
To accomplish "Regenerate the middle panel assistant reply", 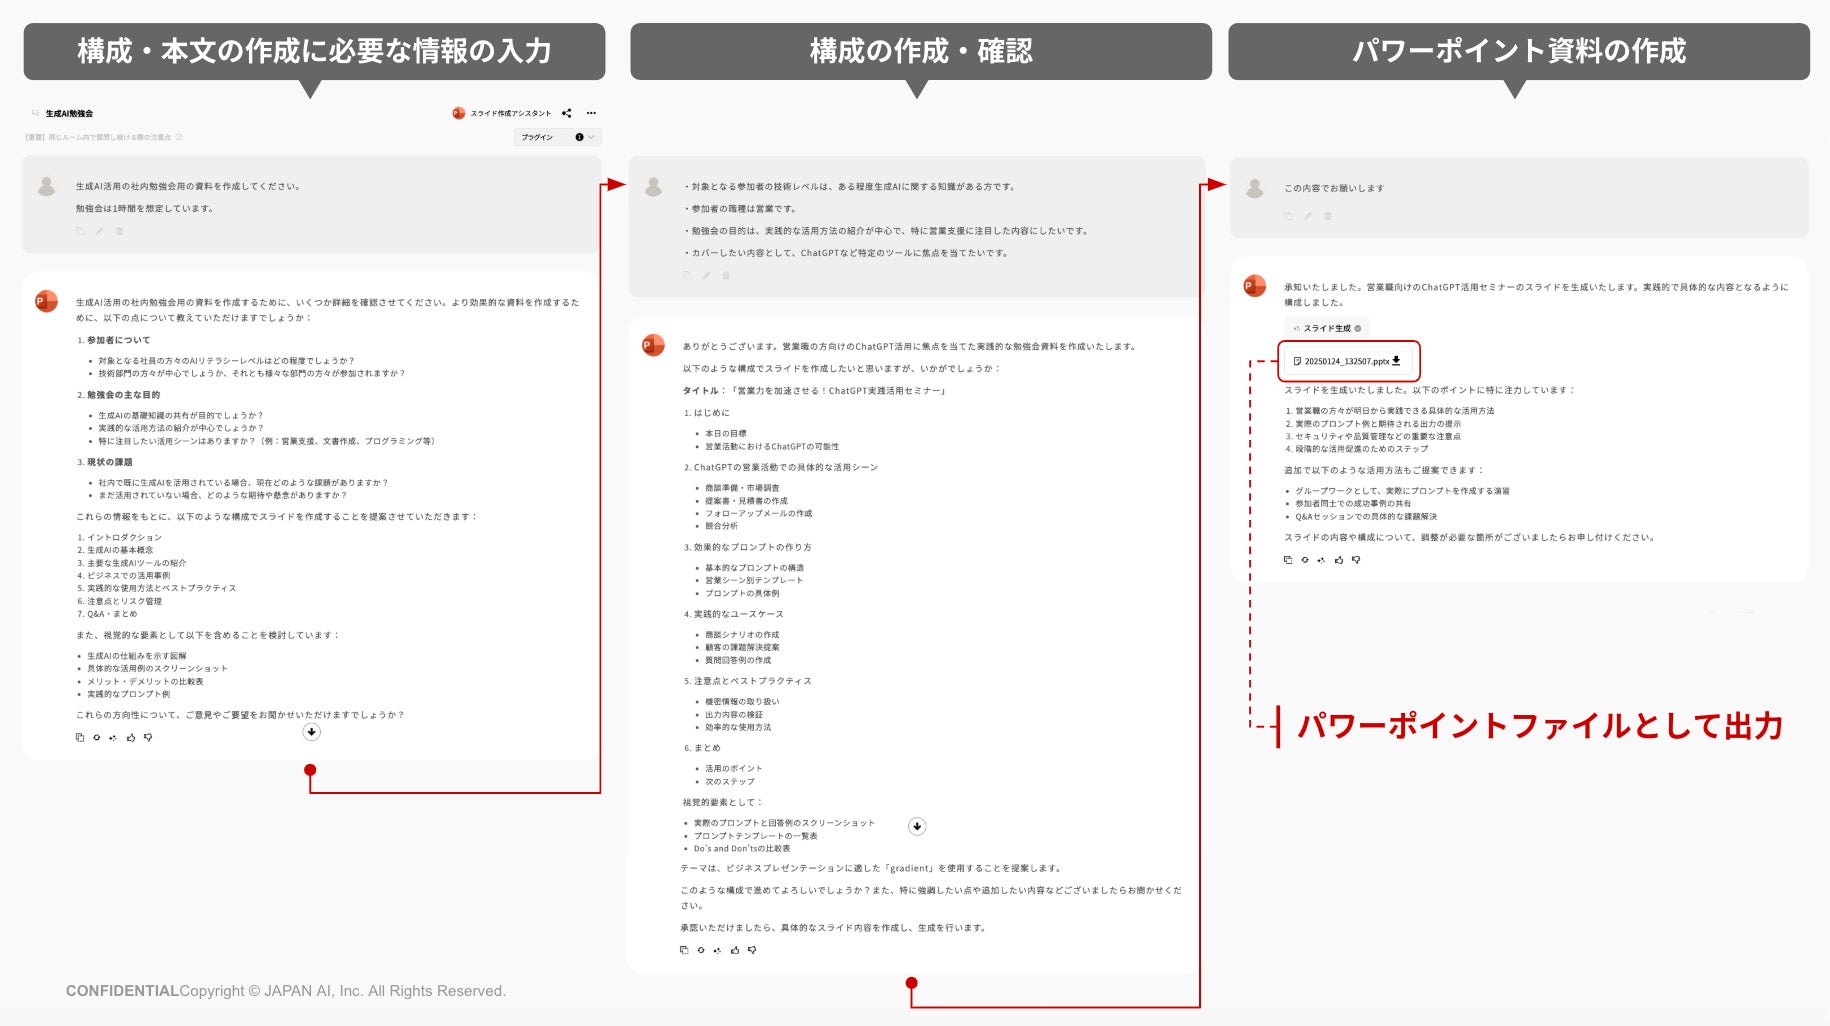I will (x=701, y=950).
